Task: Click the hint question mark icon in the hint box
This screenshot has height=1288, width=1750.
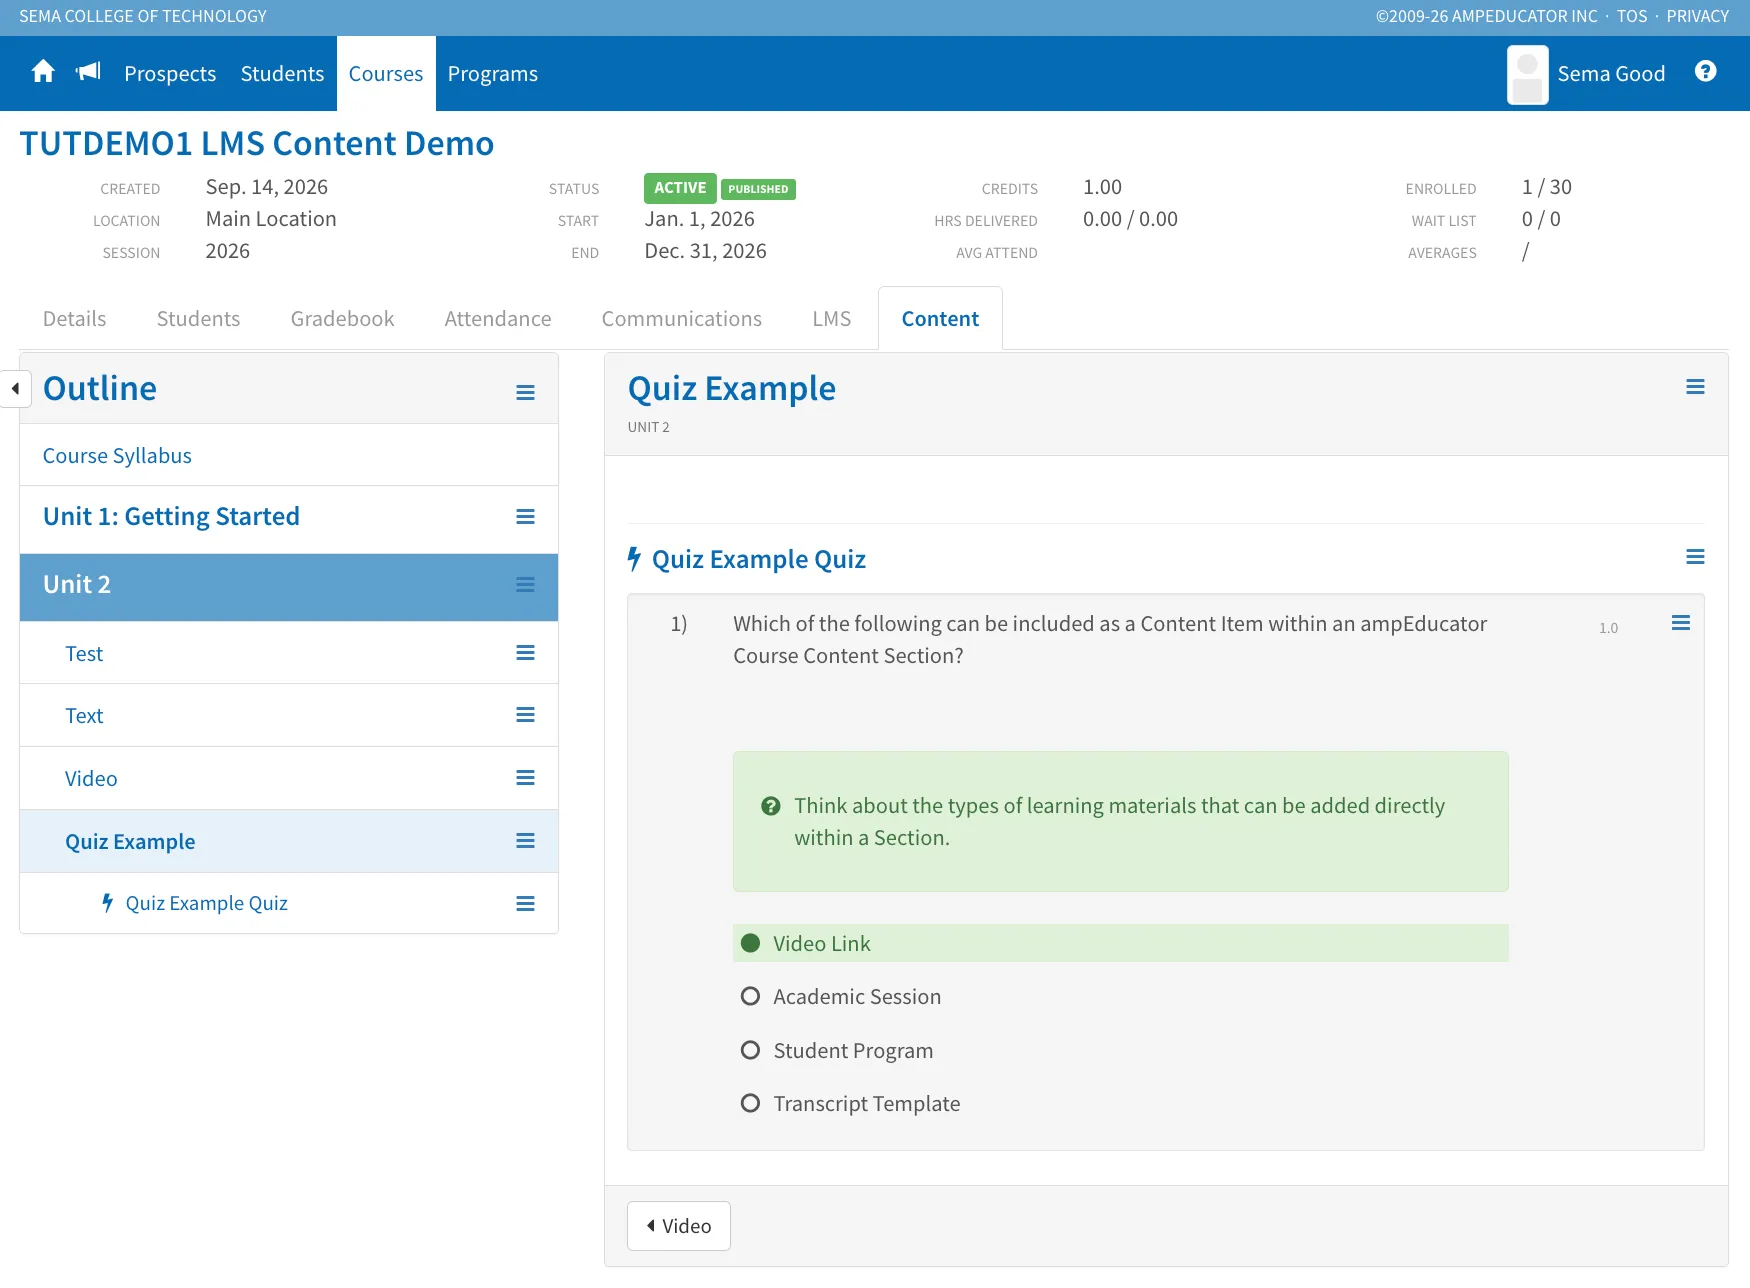Action: point(771,806)
